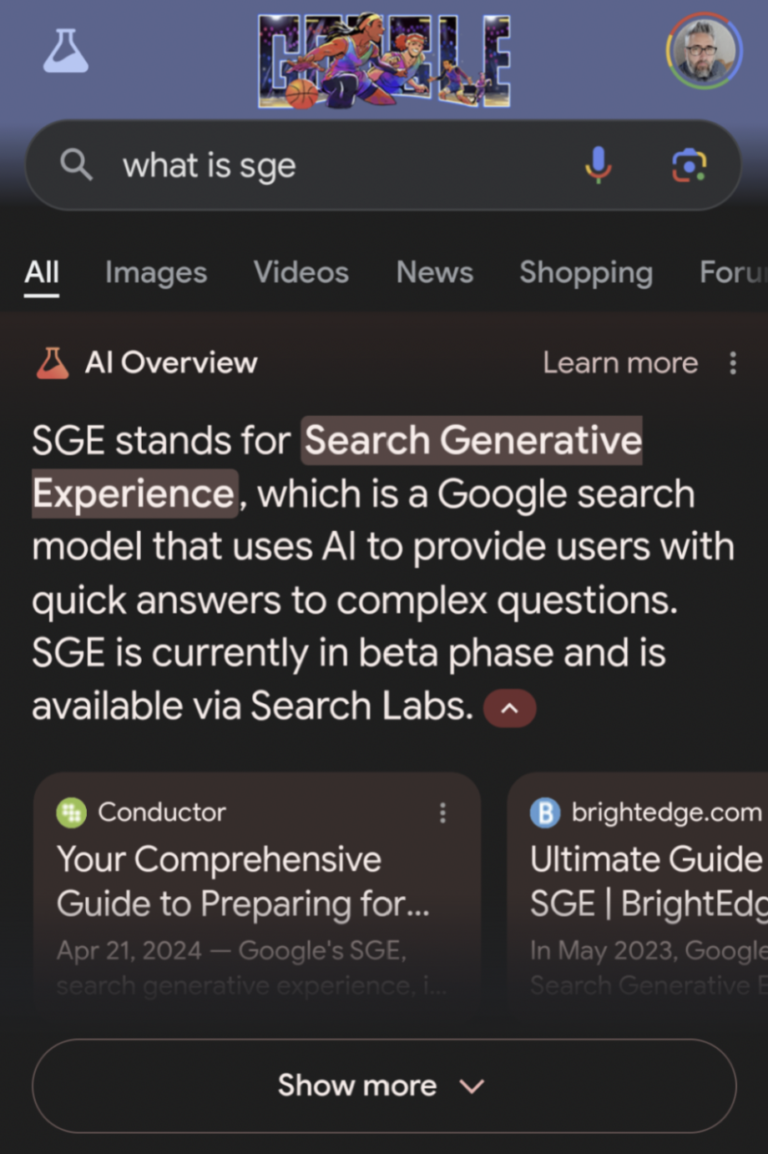Viewport: 768px width, 1154px height.
Task: Click the search field containing 'what is sge'
Action: pyautogui.click(x=300, y=165)
